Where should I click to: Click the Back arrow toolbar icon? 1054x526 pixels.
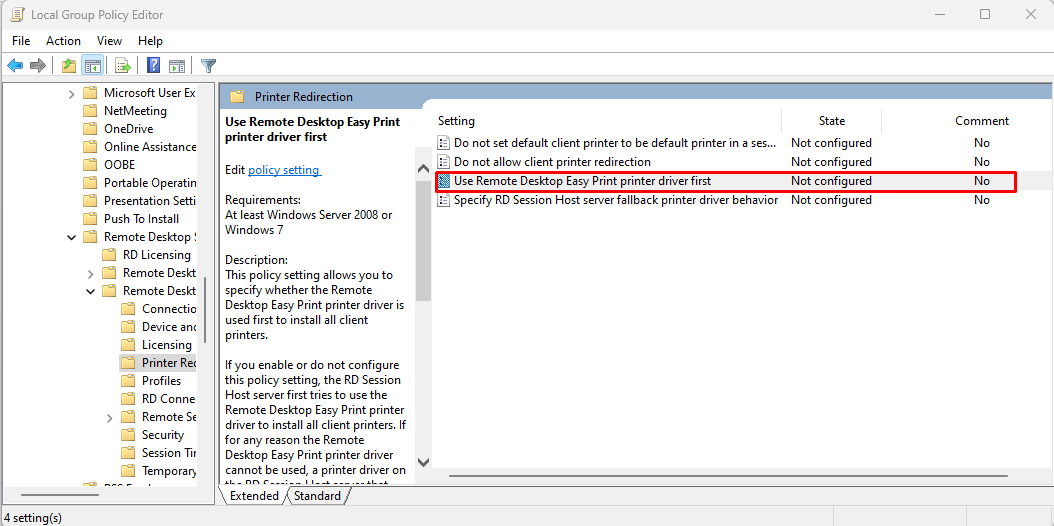pyautogui.click(x=15, y=65)
